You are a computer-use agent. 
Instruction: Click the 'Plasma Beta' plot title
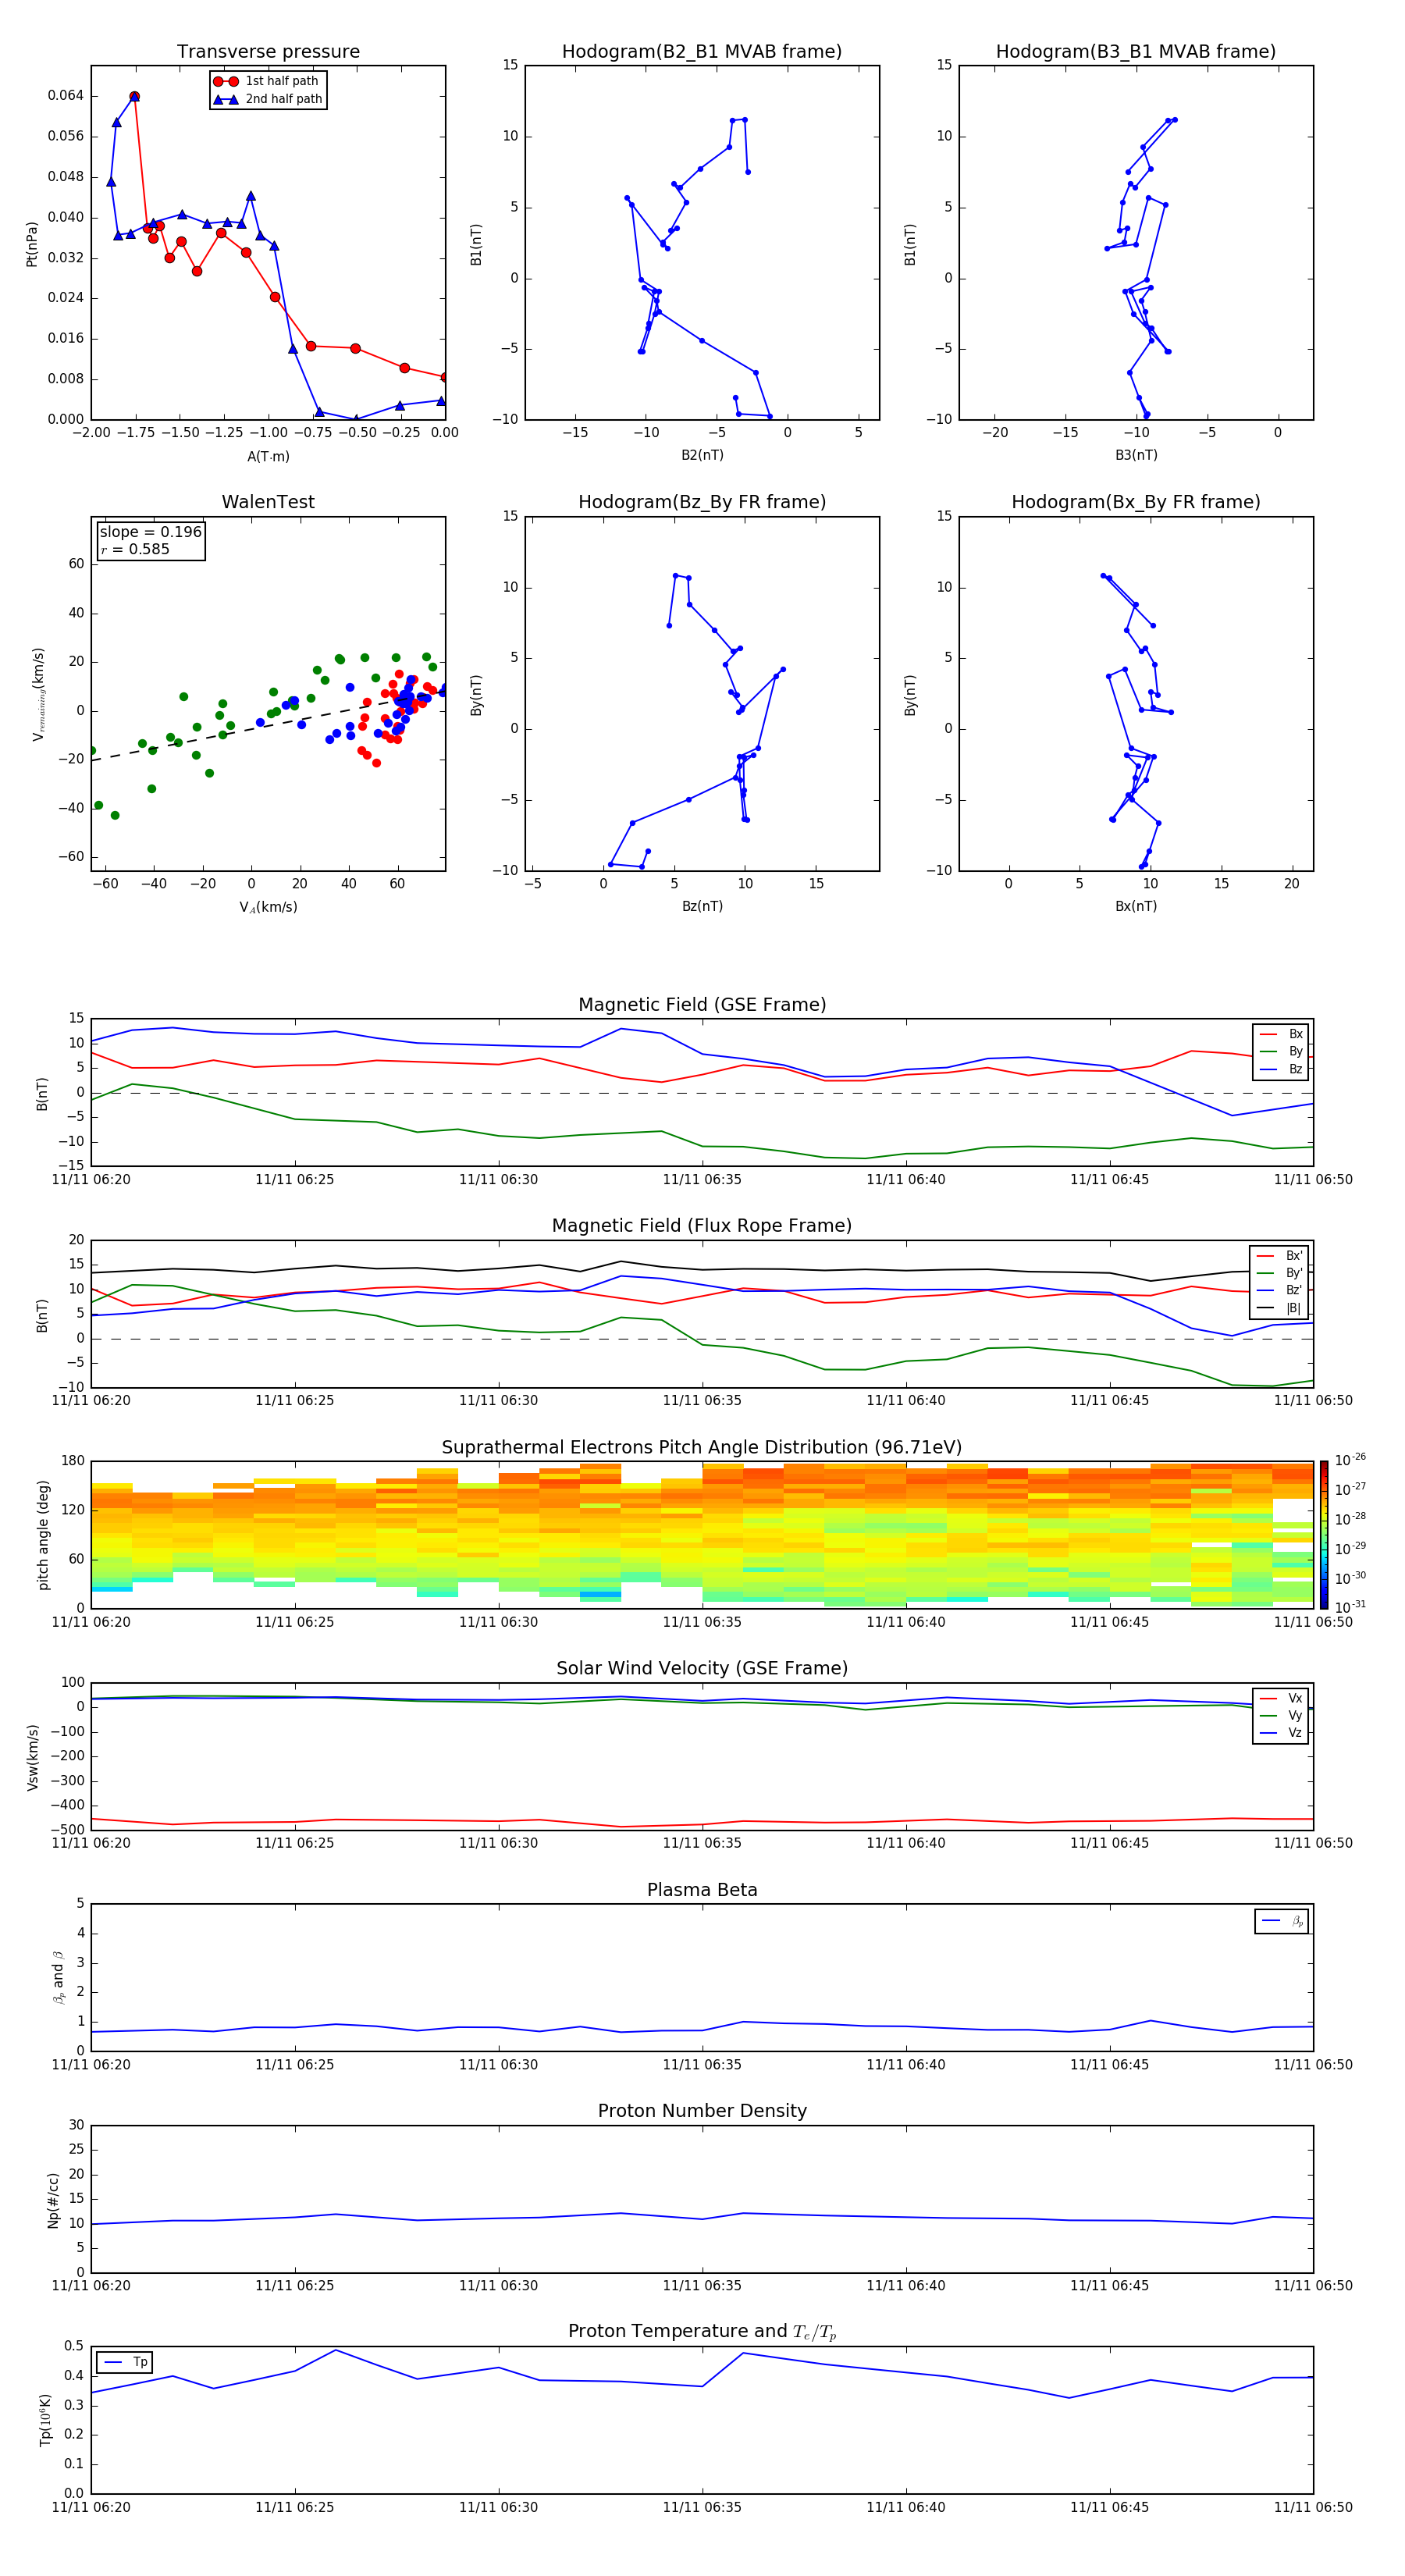702,1891
